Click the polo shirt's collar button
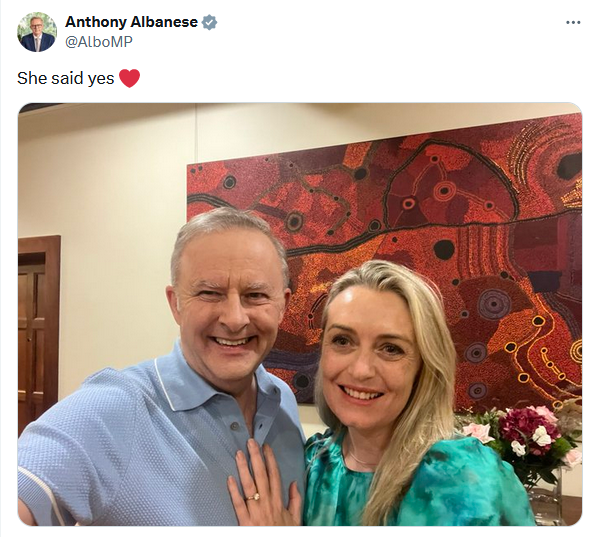The height and width of the screenshot is (537, 599). (x=235, y=425)
